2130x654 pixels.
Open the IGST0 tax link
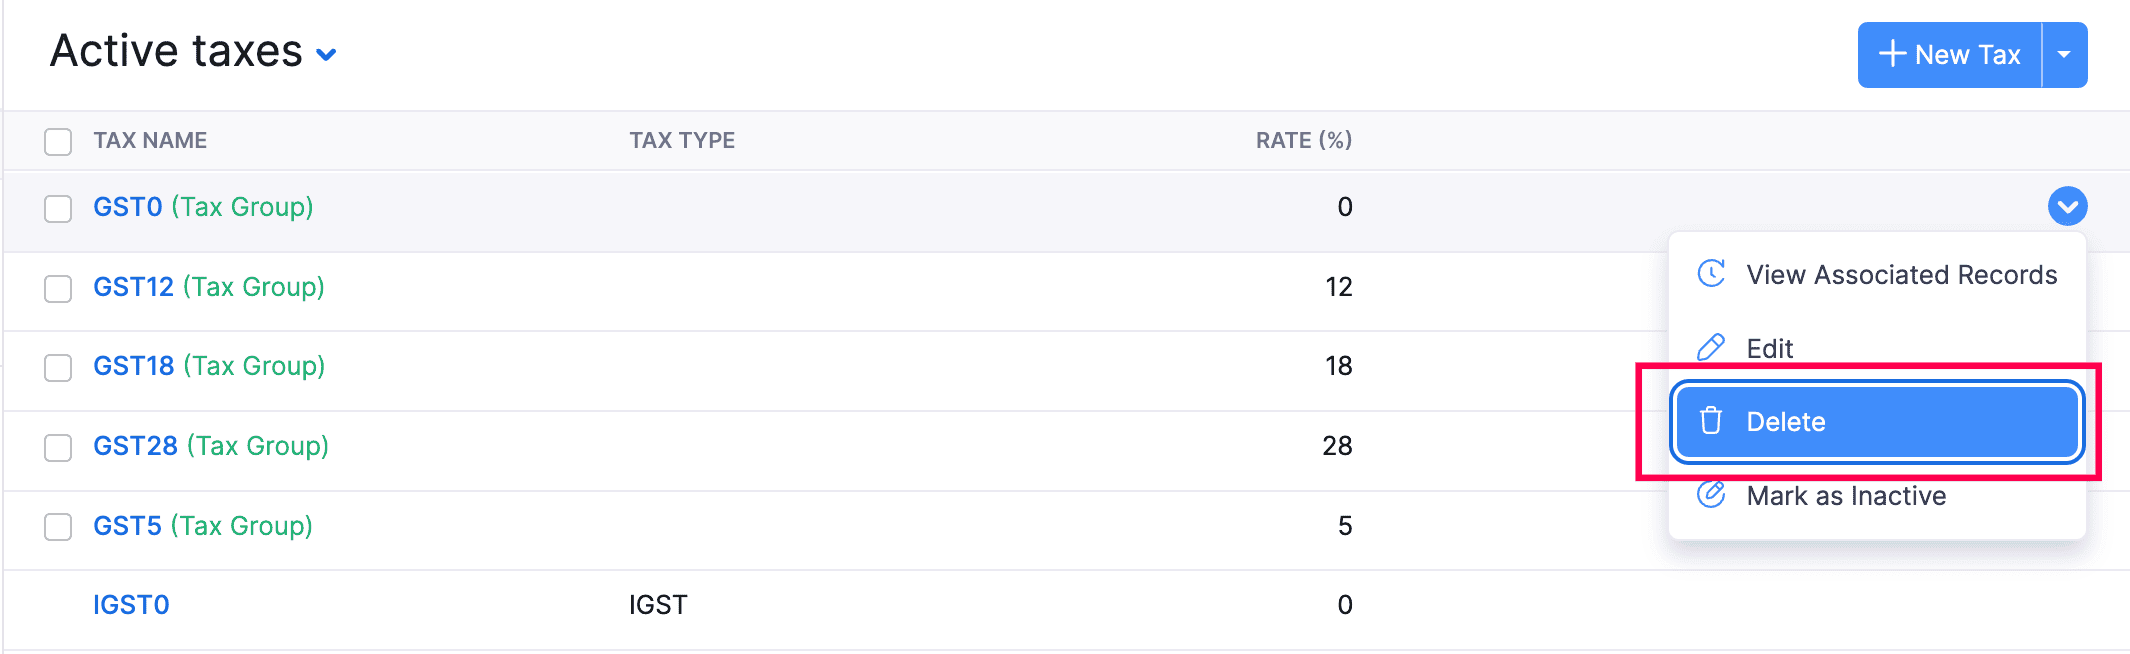[131, 605]
